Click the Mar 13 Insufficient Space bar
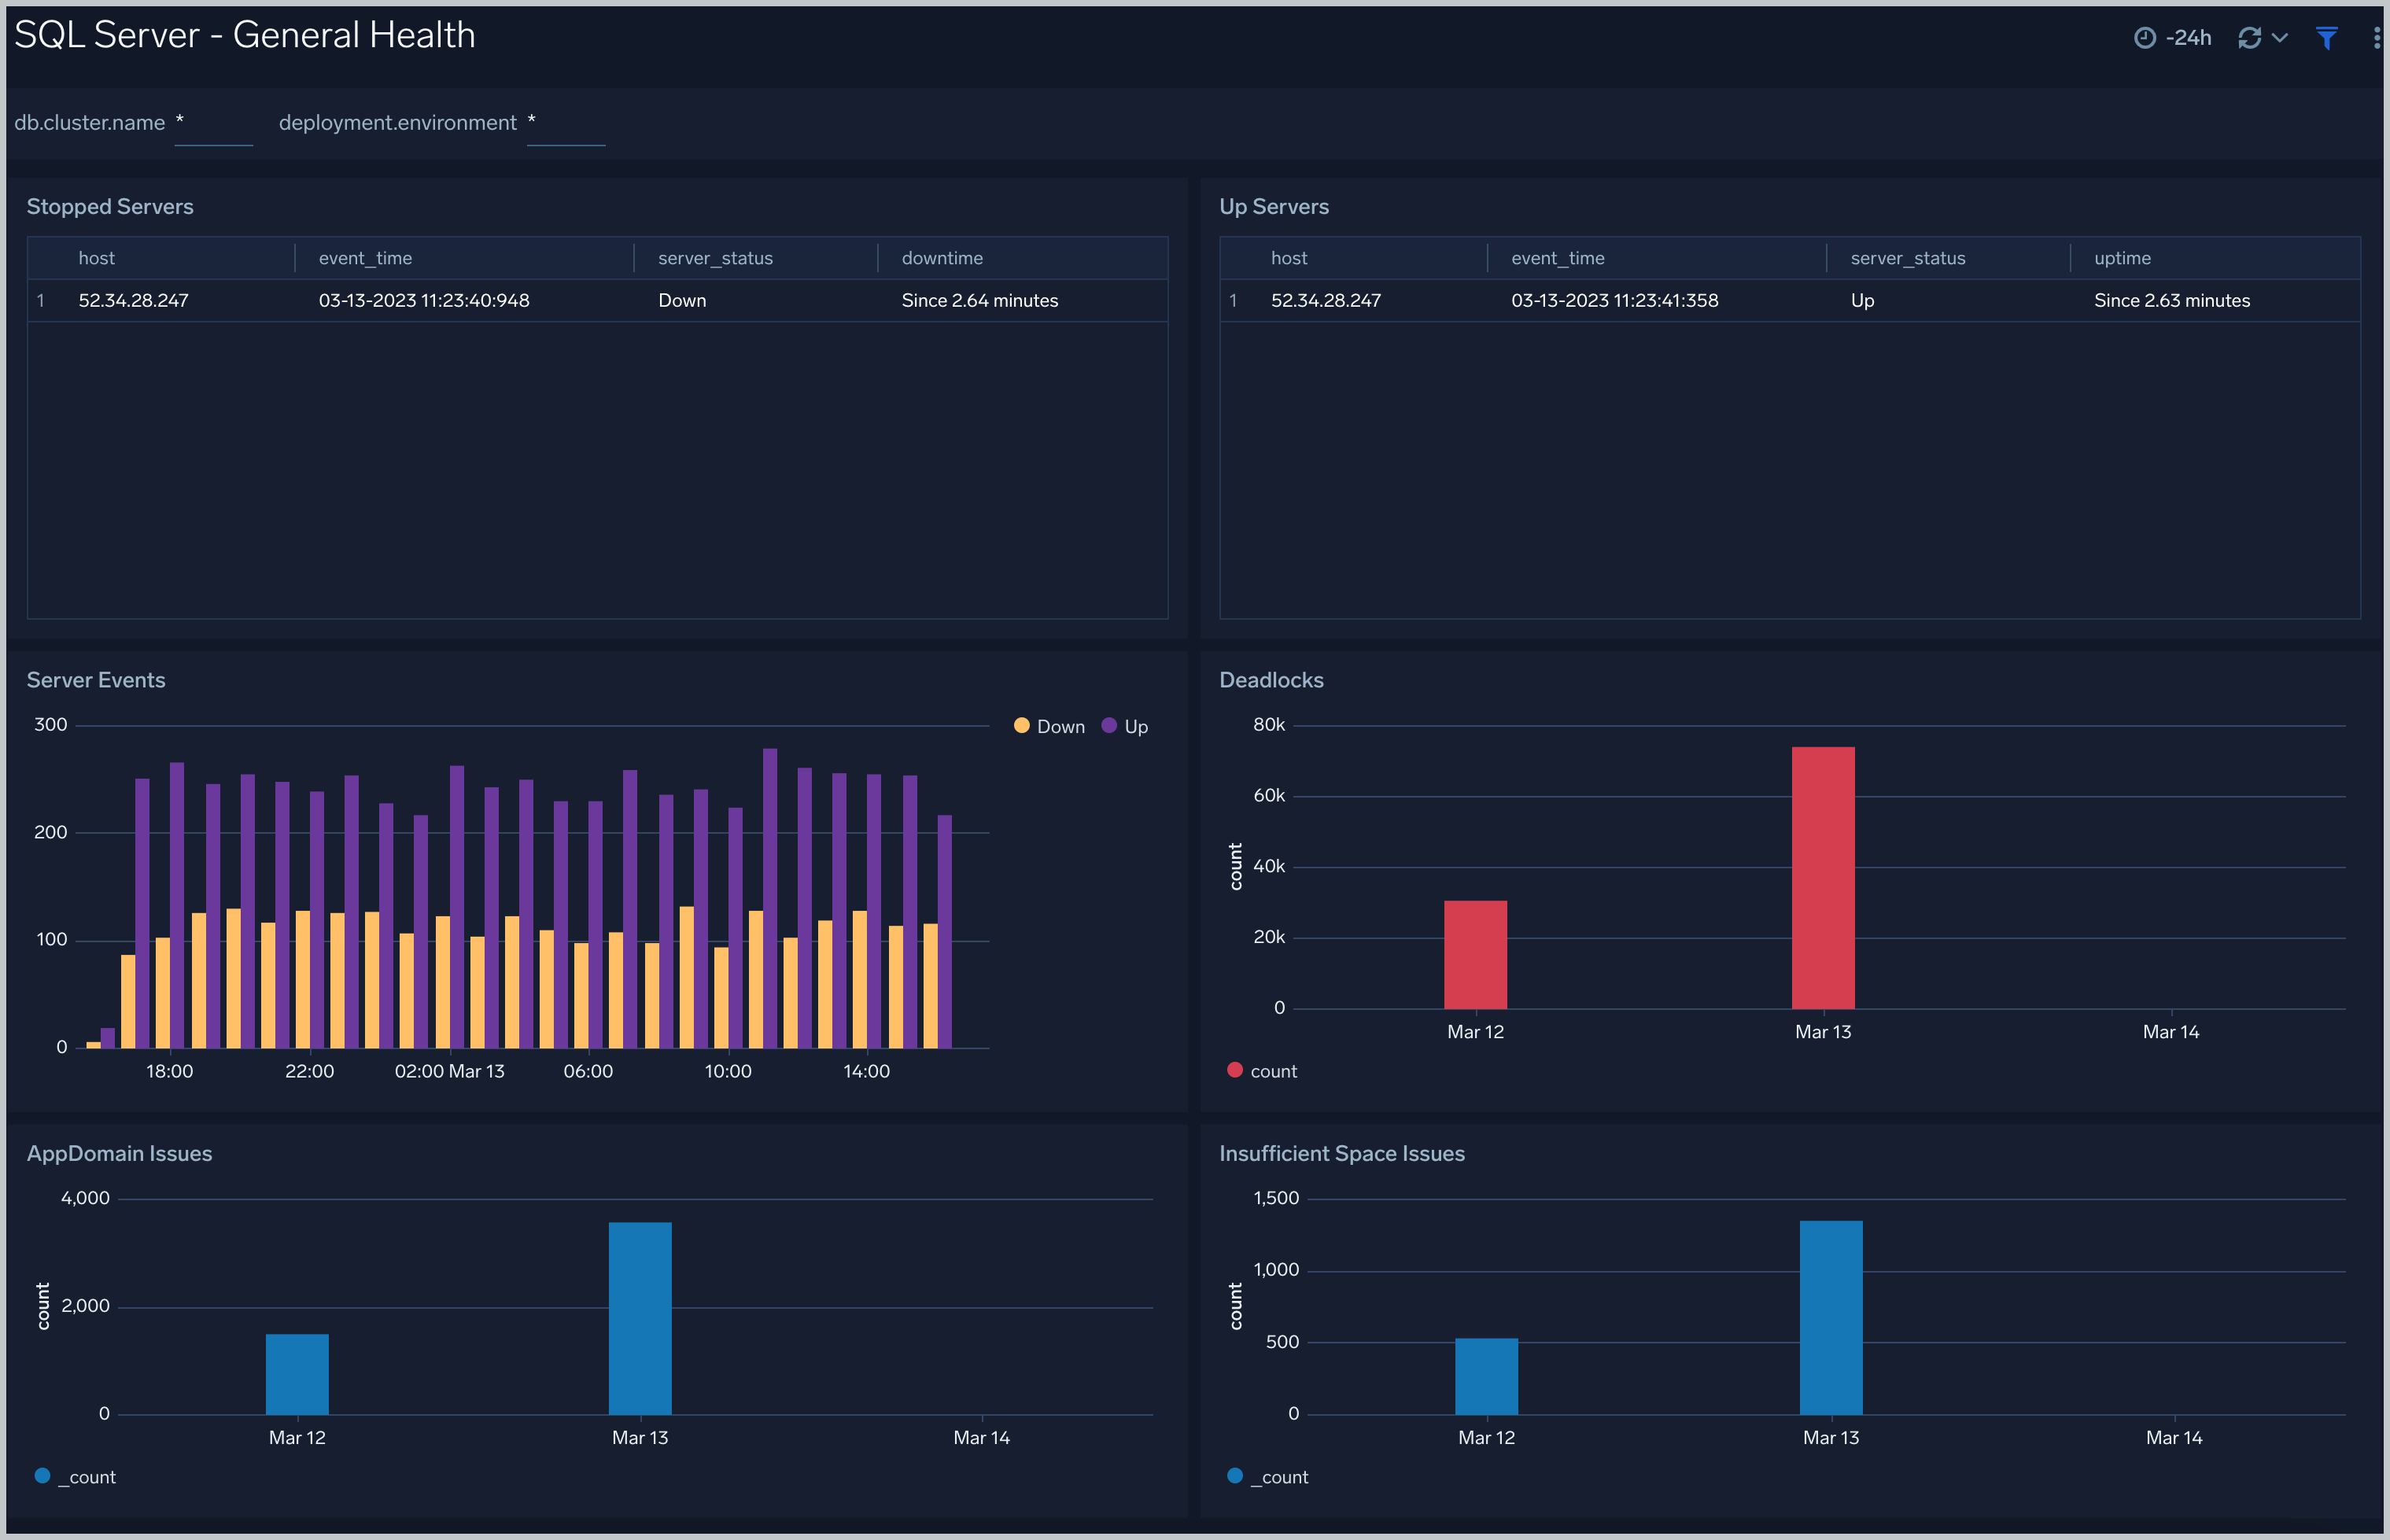 pyautogui.click(x=1831, y=1317)
